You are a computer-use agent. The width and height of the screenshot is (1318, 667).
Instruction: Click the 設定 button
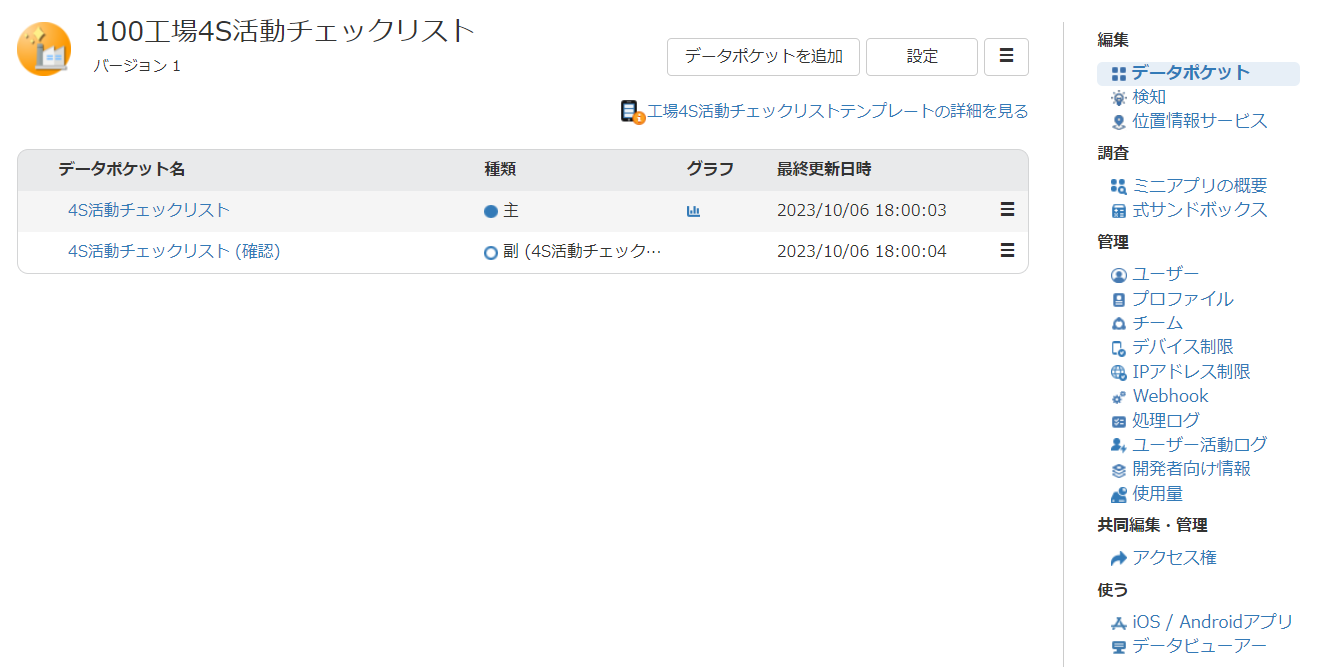point(922,57)
